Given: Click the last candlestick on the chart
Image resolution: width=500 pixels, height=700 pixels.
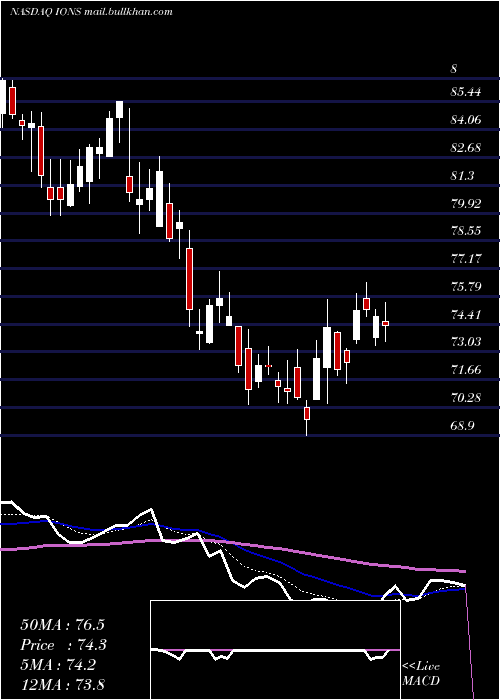Looking at the screenshot, I should (385, 323).
